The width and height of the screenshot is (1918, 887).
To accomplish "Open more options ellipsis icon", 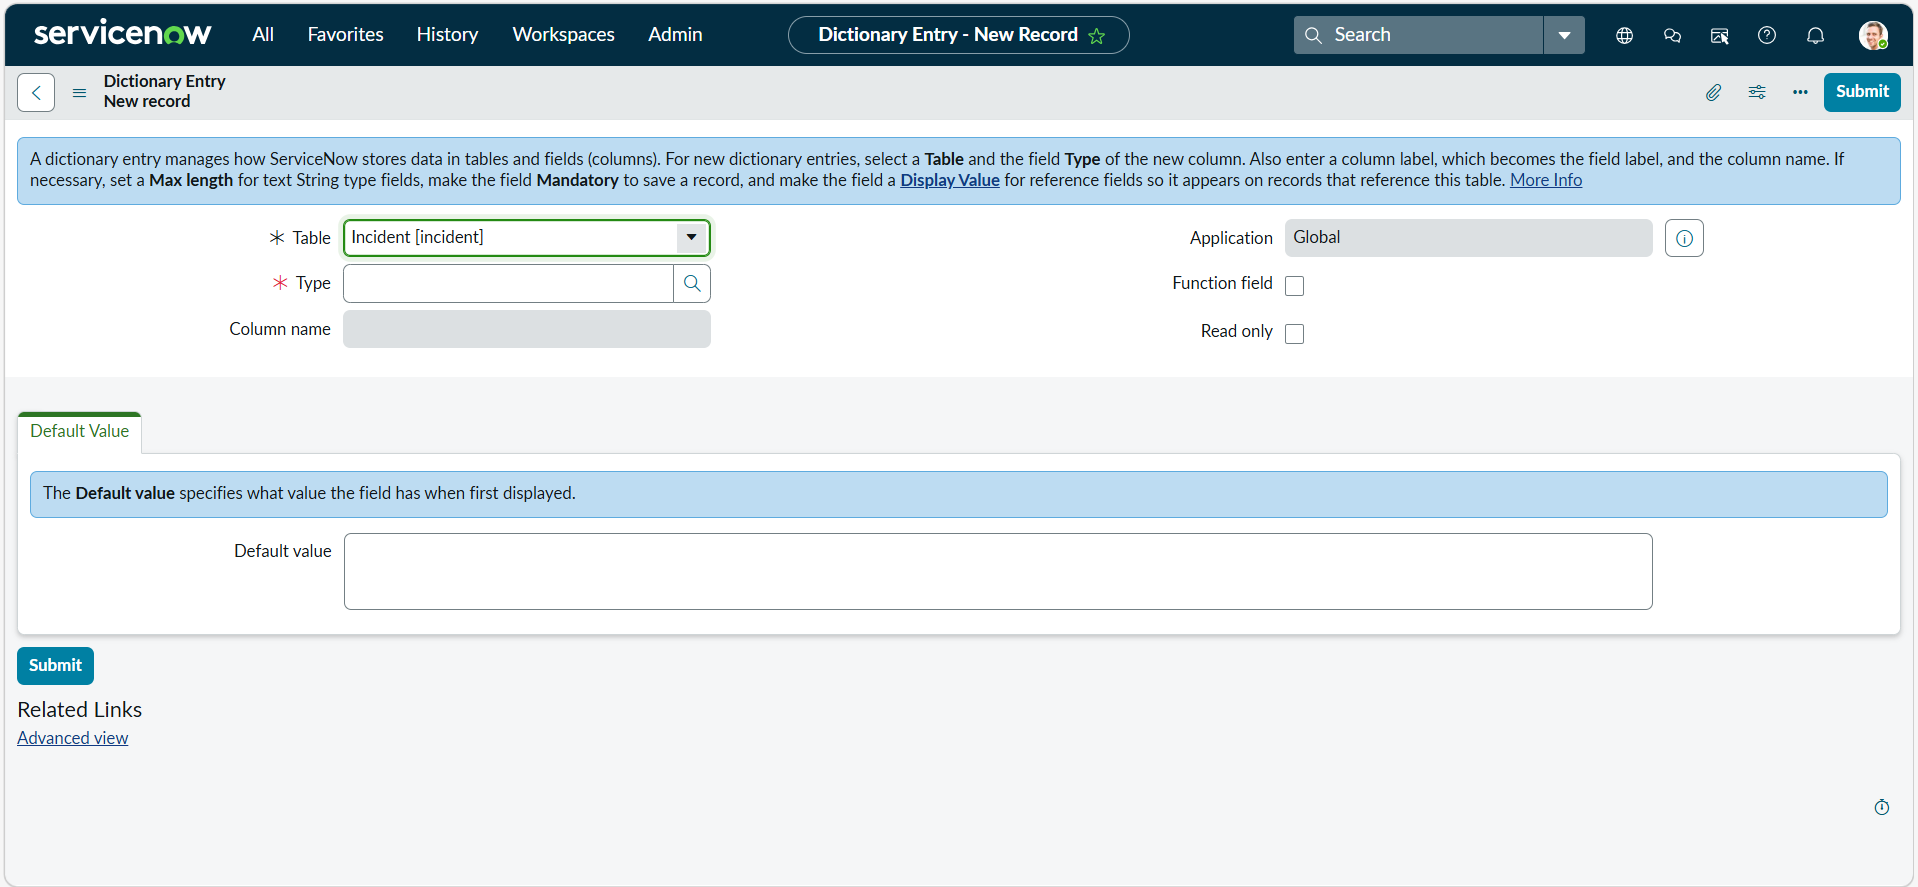I will pos(1800,92).
